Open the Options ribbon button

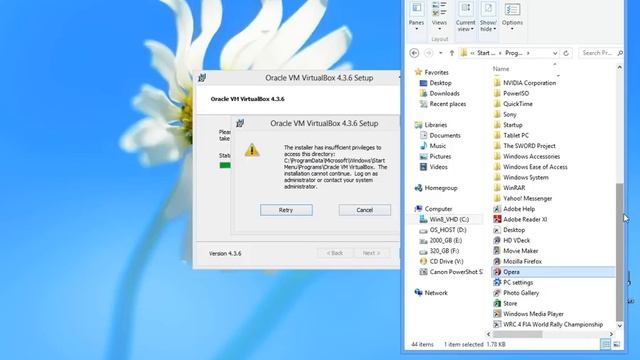pos(512,16)
